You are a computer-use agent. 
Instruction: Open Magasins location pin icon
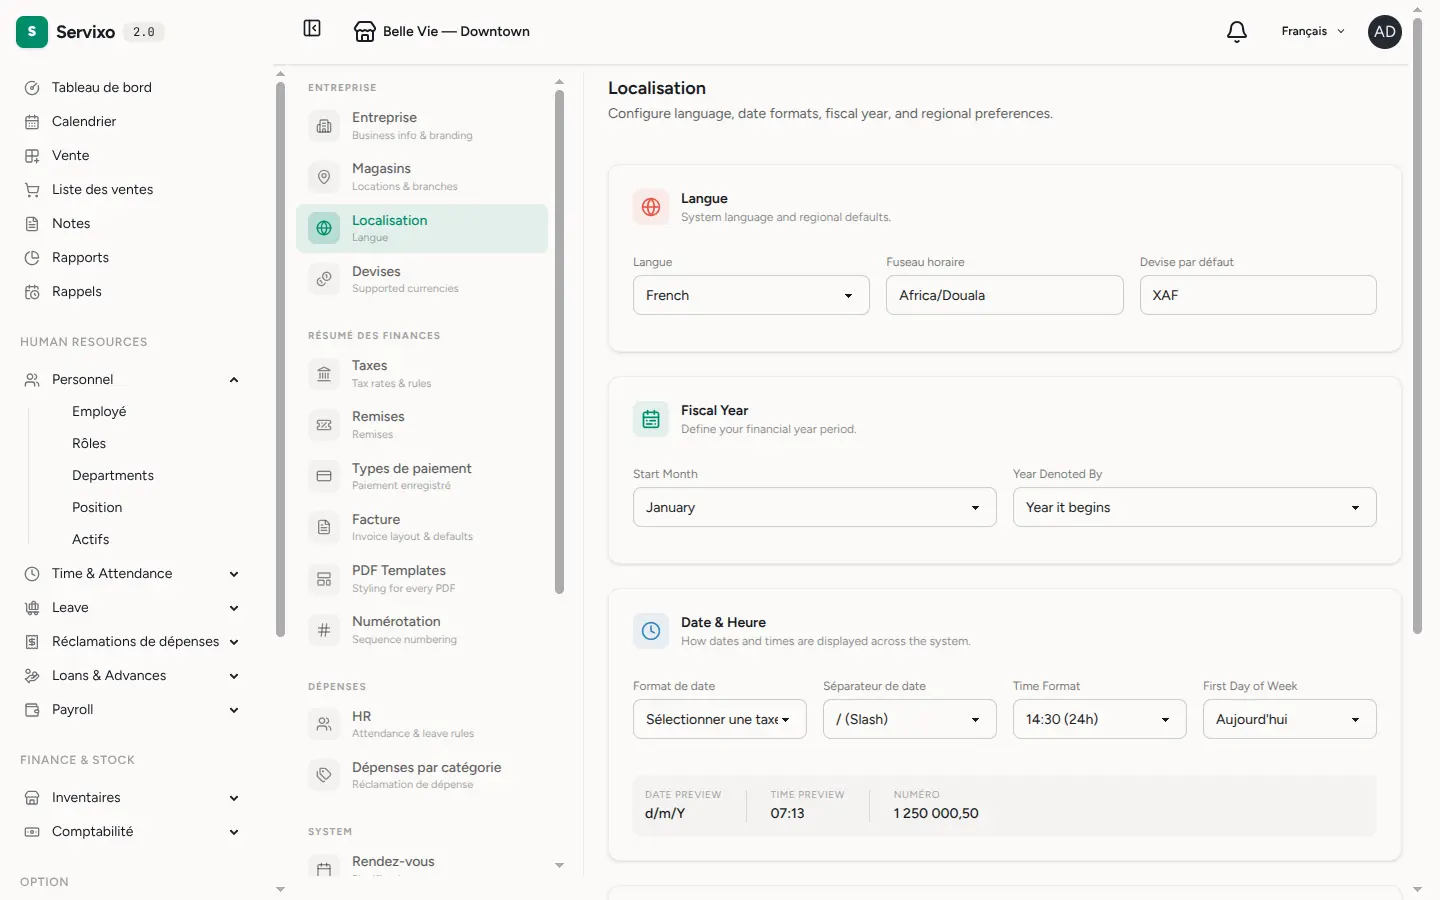[324, 177]
